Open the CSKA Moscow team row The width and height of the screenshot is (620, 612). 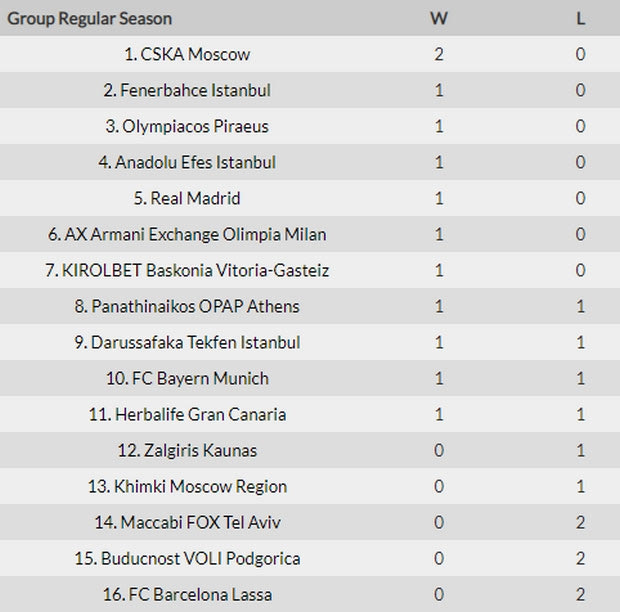(x=310, y=54)
